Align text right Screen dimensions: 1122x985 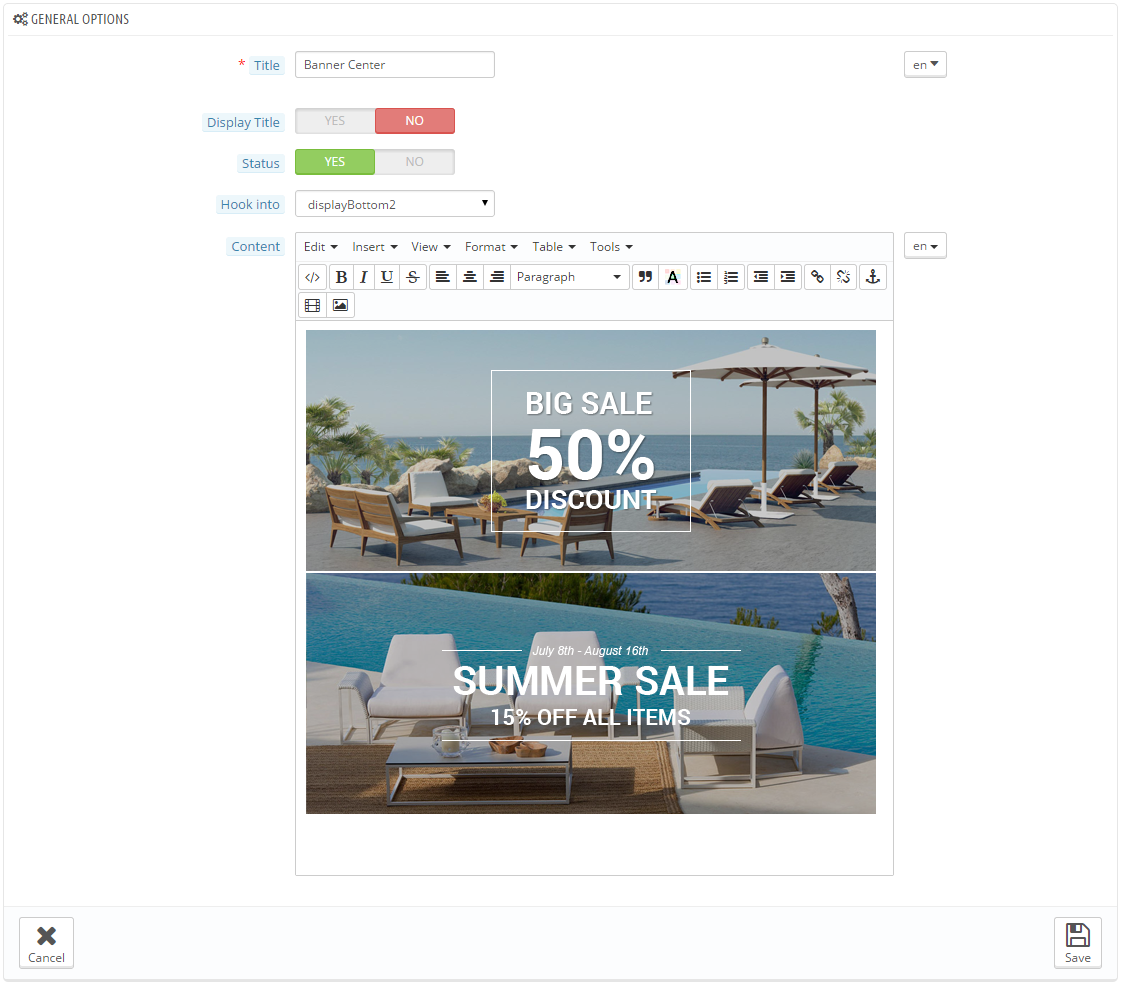497,278
